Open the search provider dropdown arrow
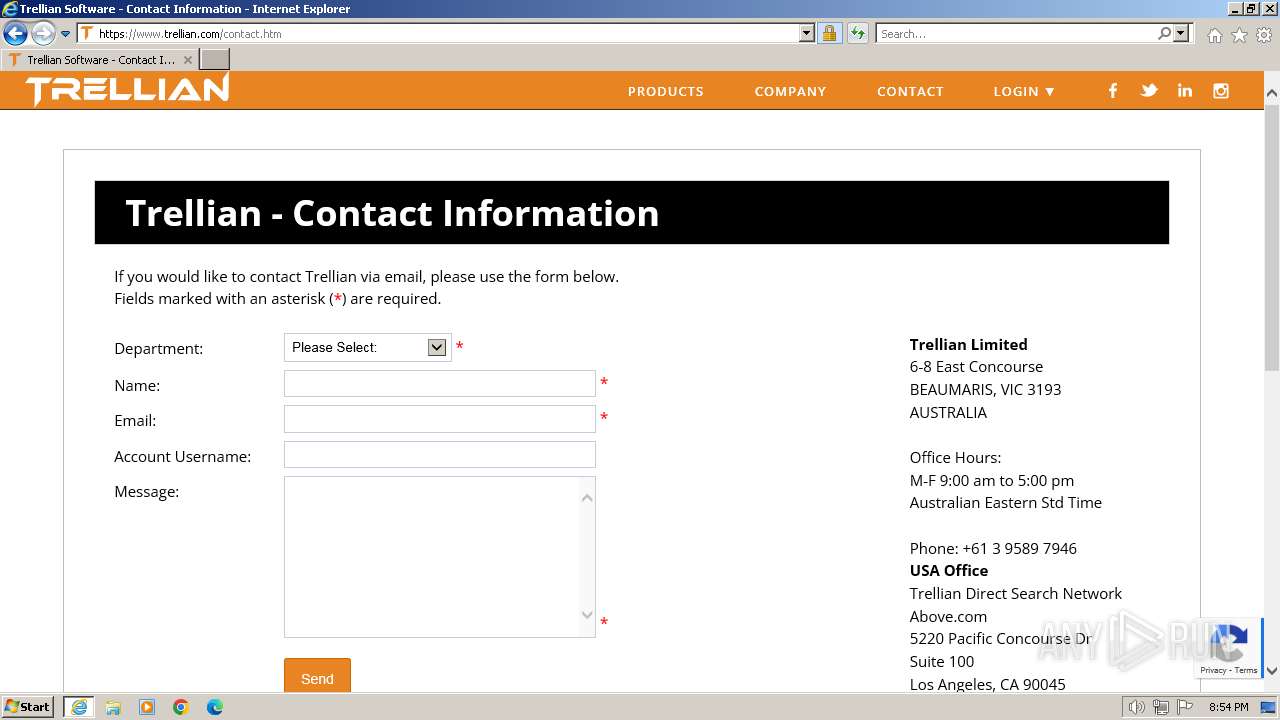Screen dimensions: 1280x720 point(1181,33)
